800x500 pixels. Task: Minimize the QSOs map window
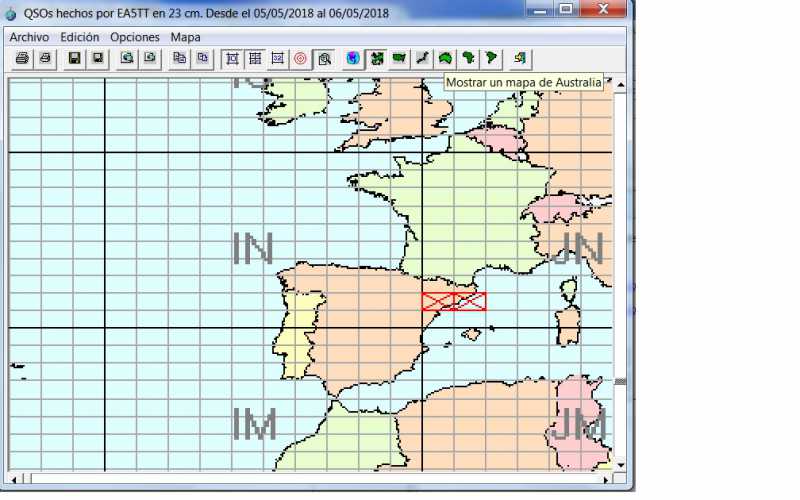coord(541,10)
